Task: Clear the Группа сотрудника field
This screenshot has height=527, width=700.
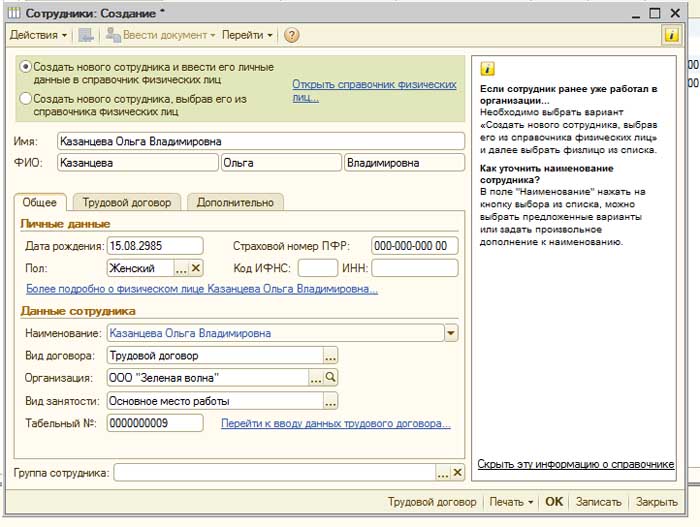Action: click(458, 472)
